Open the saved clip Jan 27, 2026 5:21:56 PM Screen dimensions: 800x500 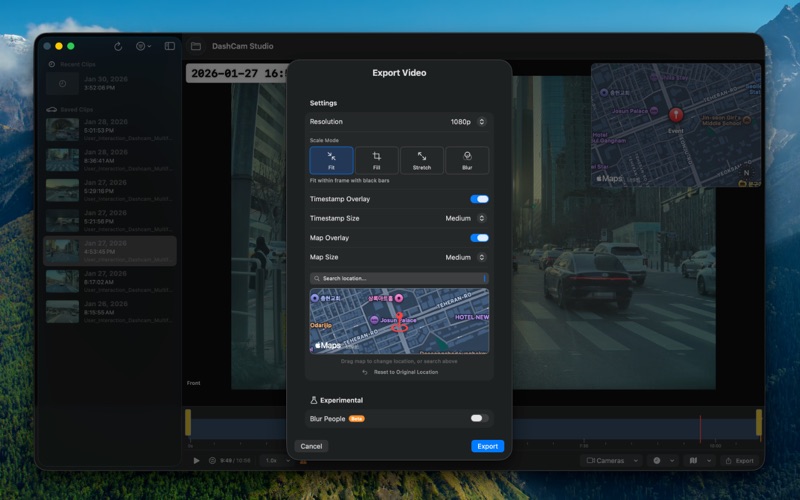(x=110, y=221)
